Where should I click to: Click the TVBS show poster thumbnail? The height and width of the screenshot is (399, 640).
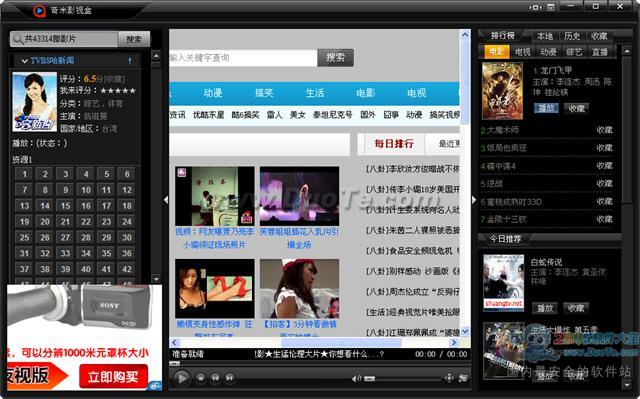click(x=35, y=102)
